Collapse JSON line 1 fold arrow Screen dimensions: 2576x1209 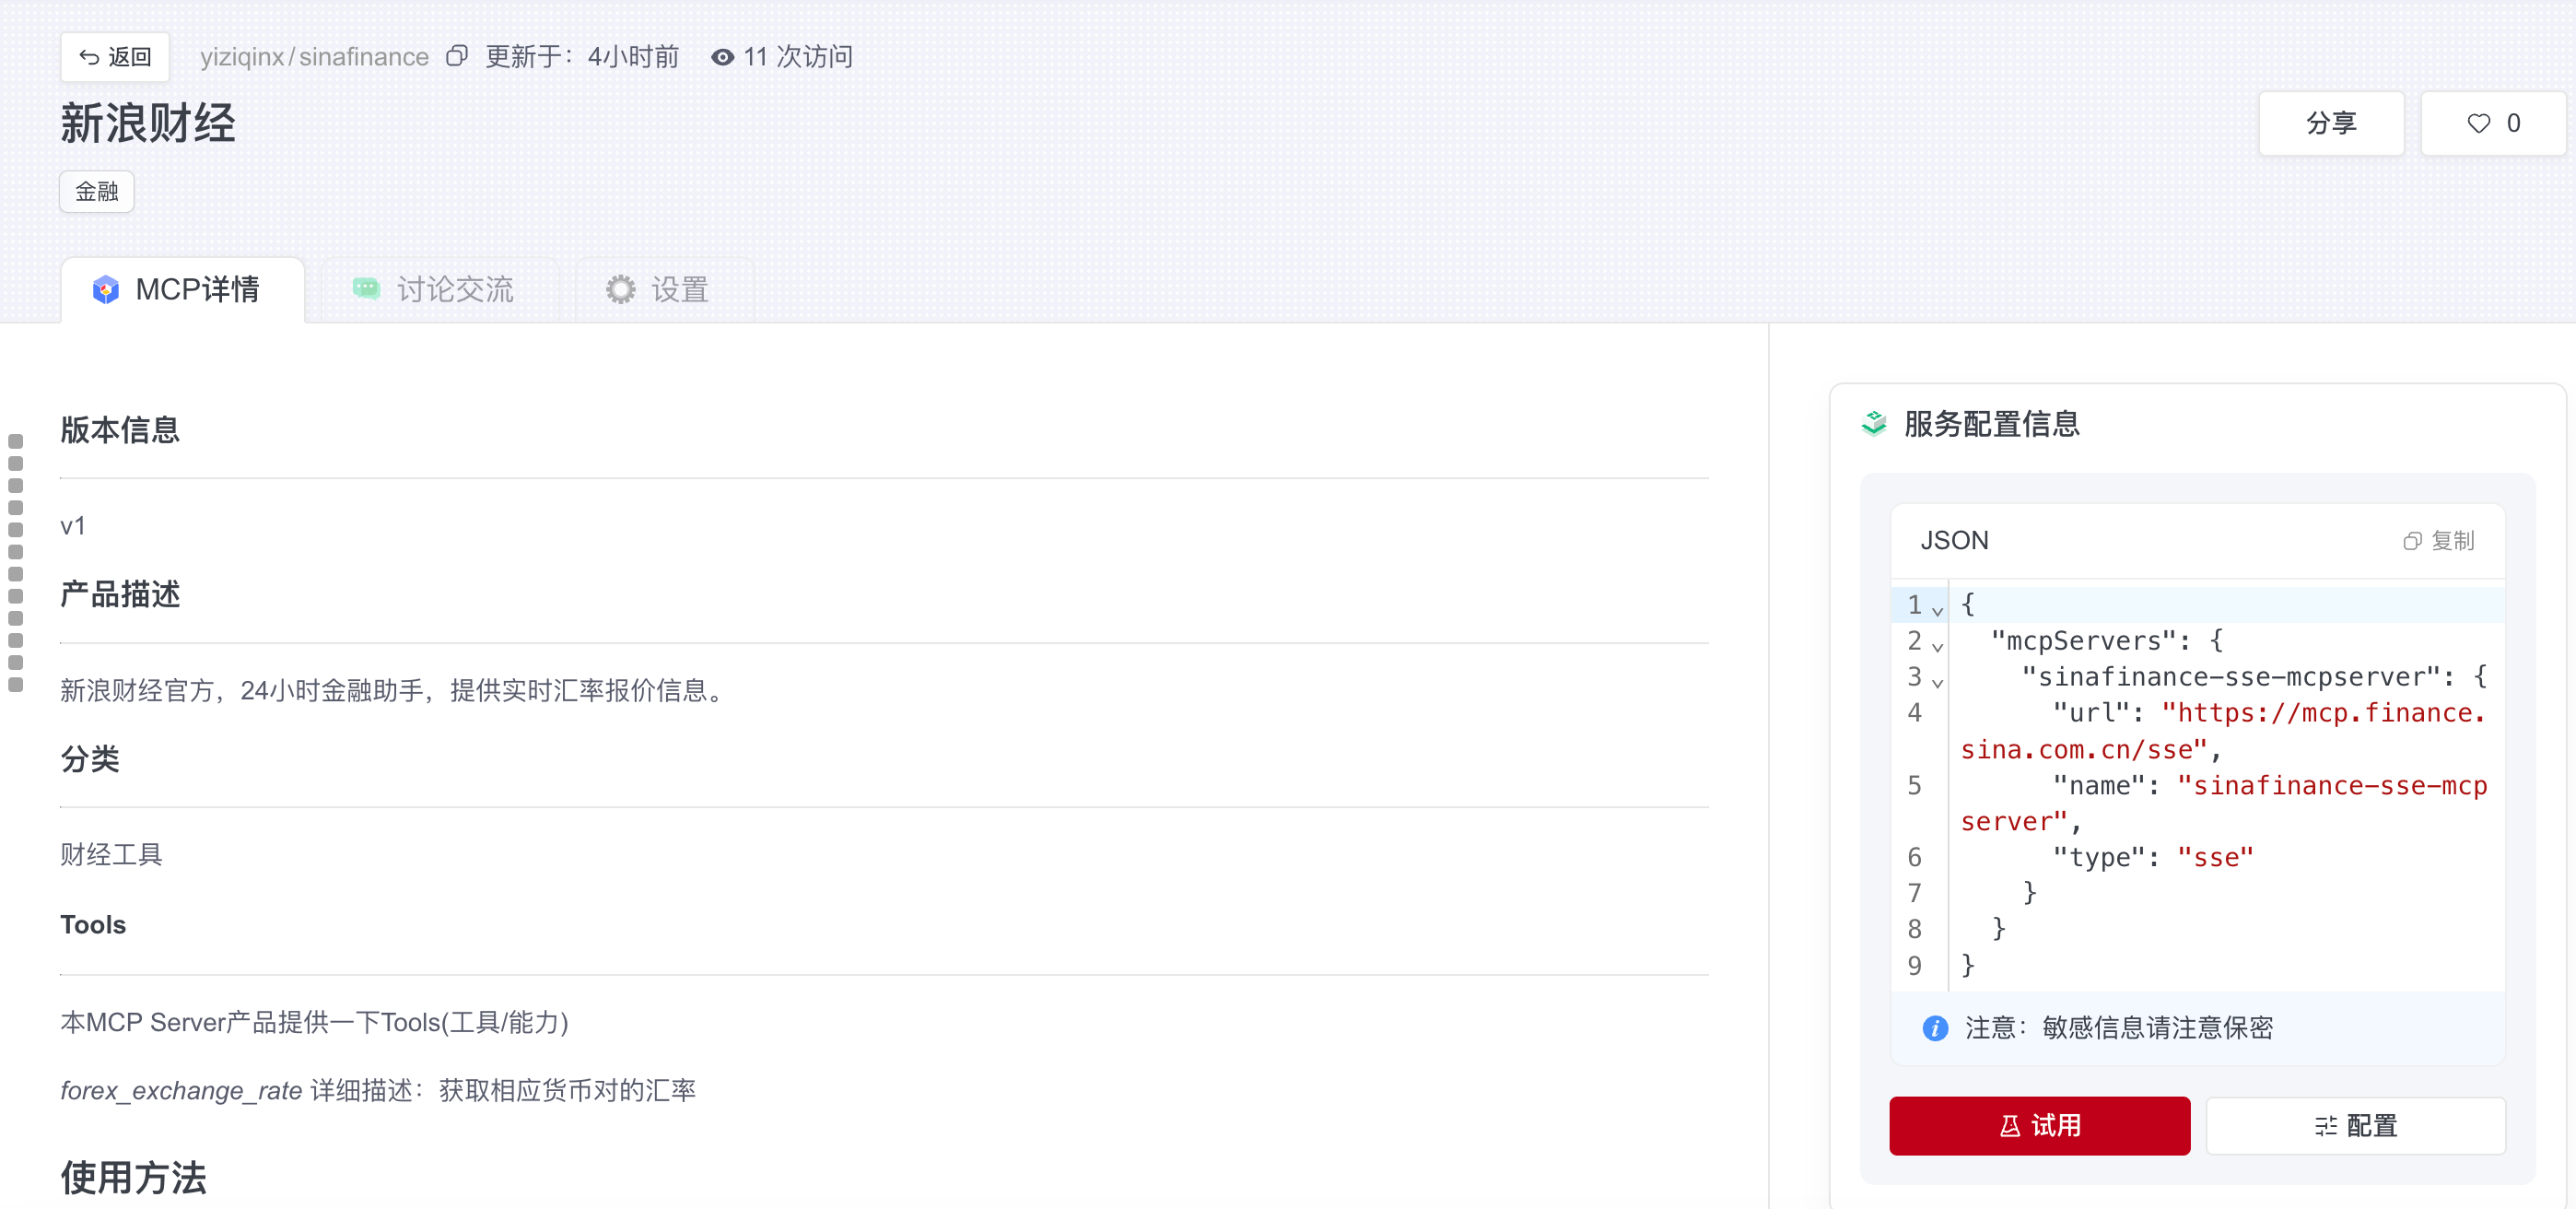tap(1938, 610)
